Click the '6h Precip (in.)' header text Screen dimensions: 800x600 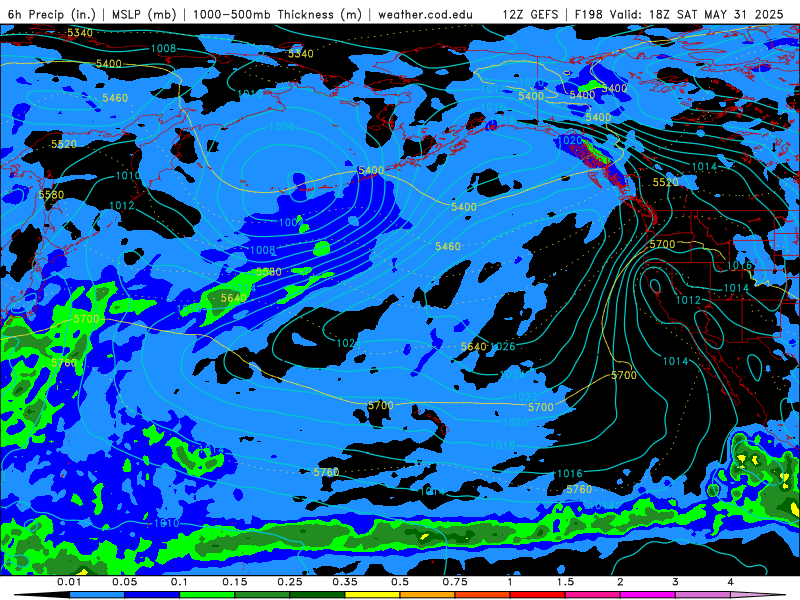(x=52, y=14)
